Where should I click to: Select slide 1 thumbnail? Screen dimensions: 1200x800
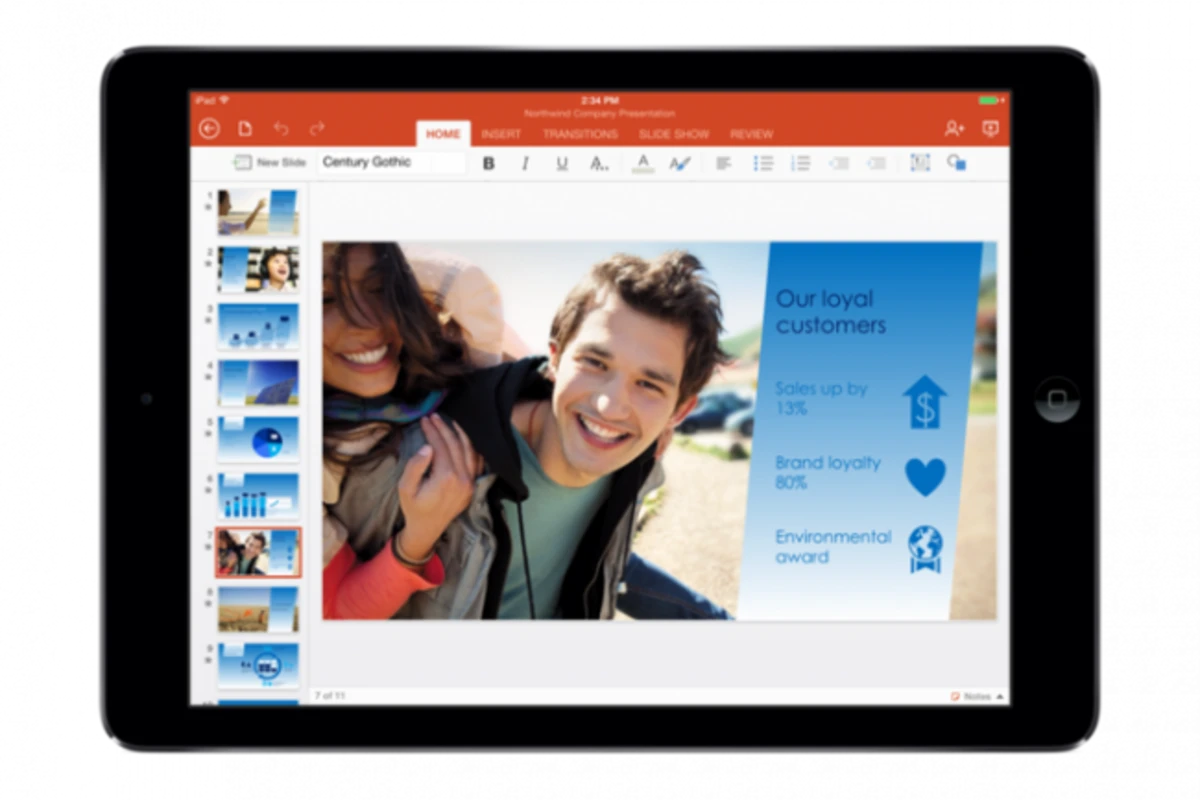[258, 212]
